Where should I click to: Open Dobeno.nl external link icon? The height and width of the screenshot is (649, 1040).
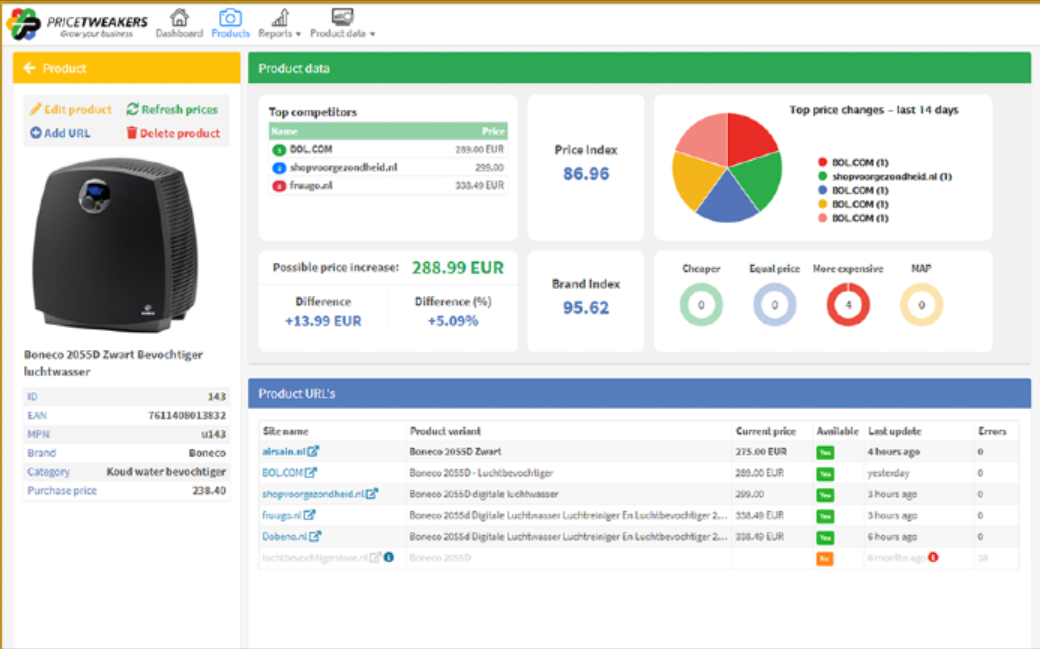point(315,536)
